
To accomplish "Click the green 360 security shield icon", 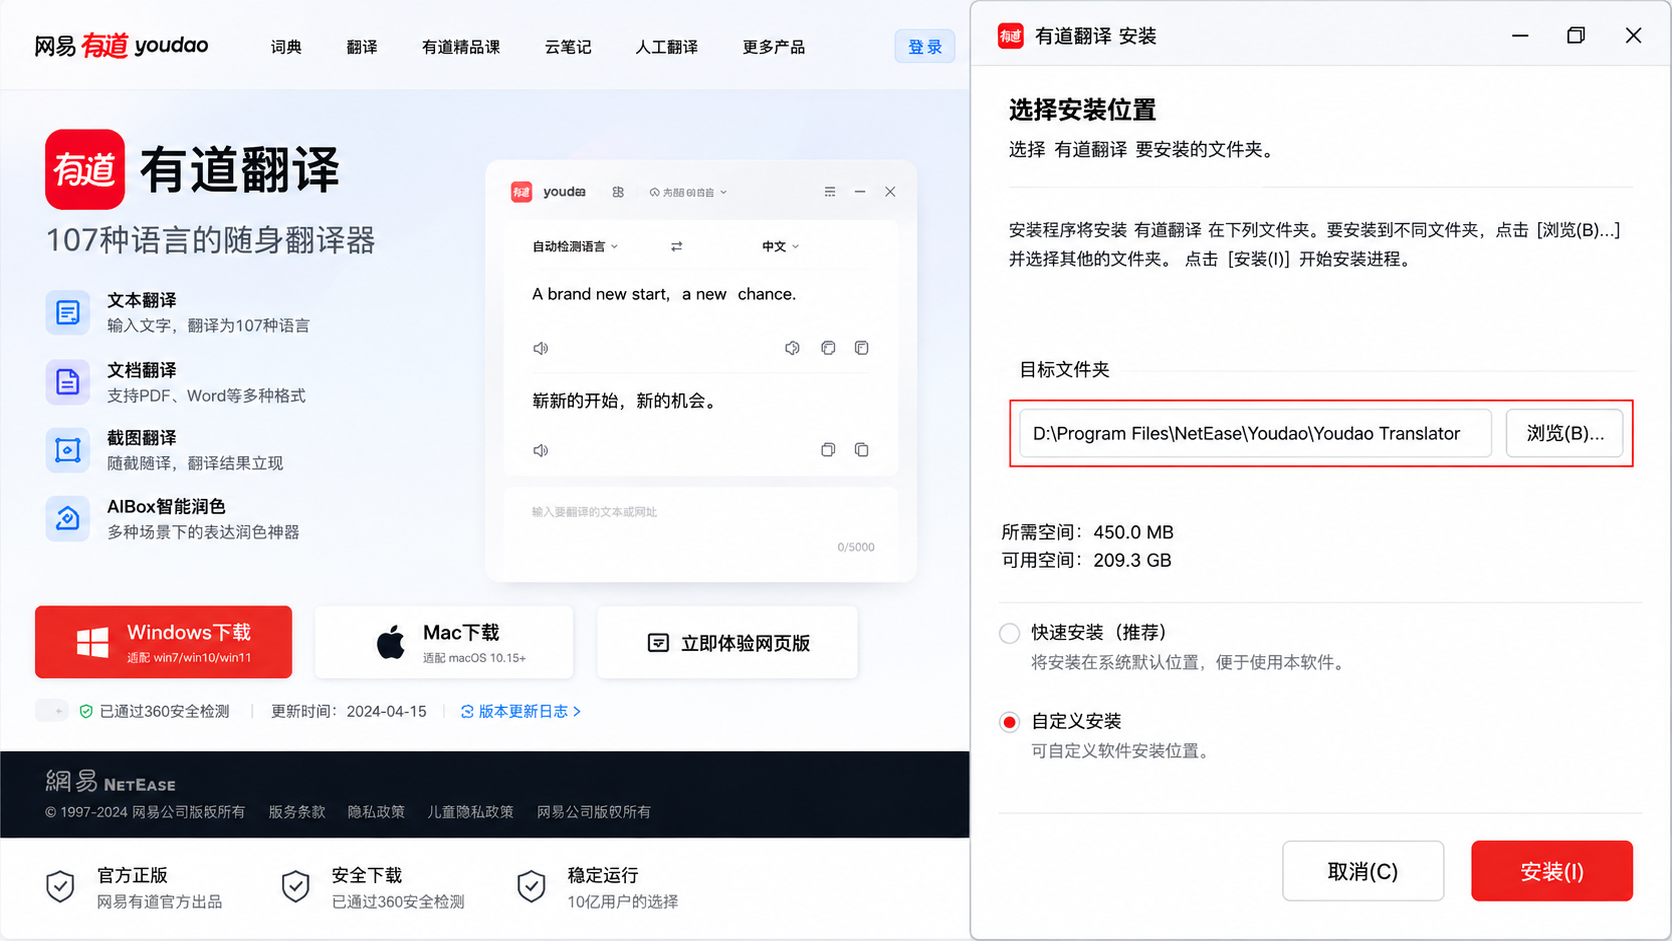I will coord(86,711).
